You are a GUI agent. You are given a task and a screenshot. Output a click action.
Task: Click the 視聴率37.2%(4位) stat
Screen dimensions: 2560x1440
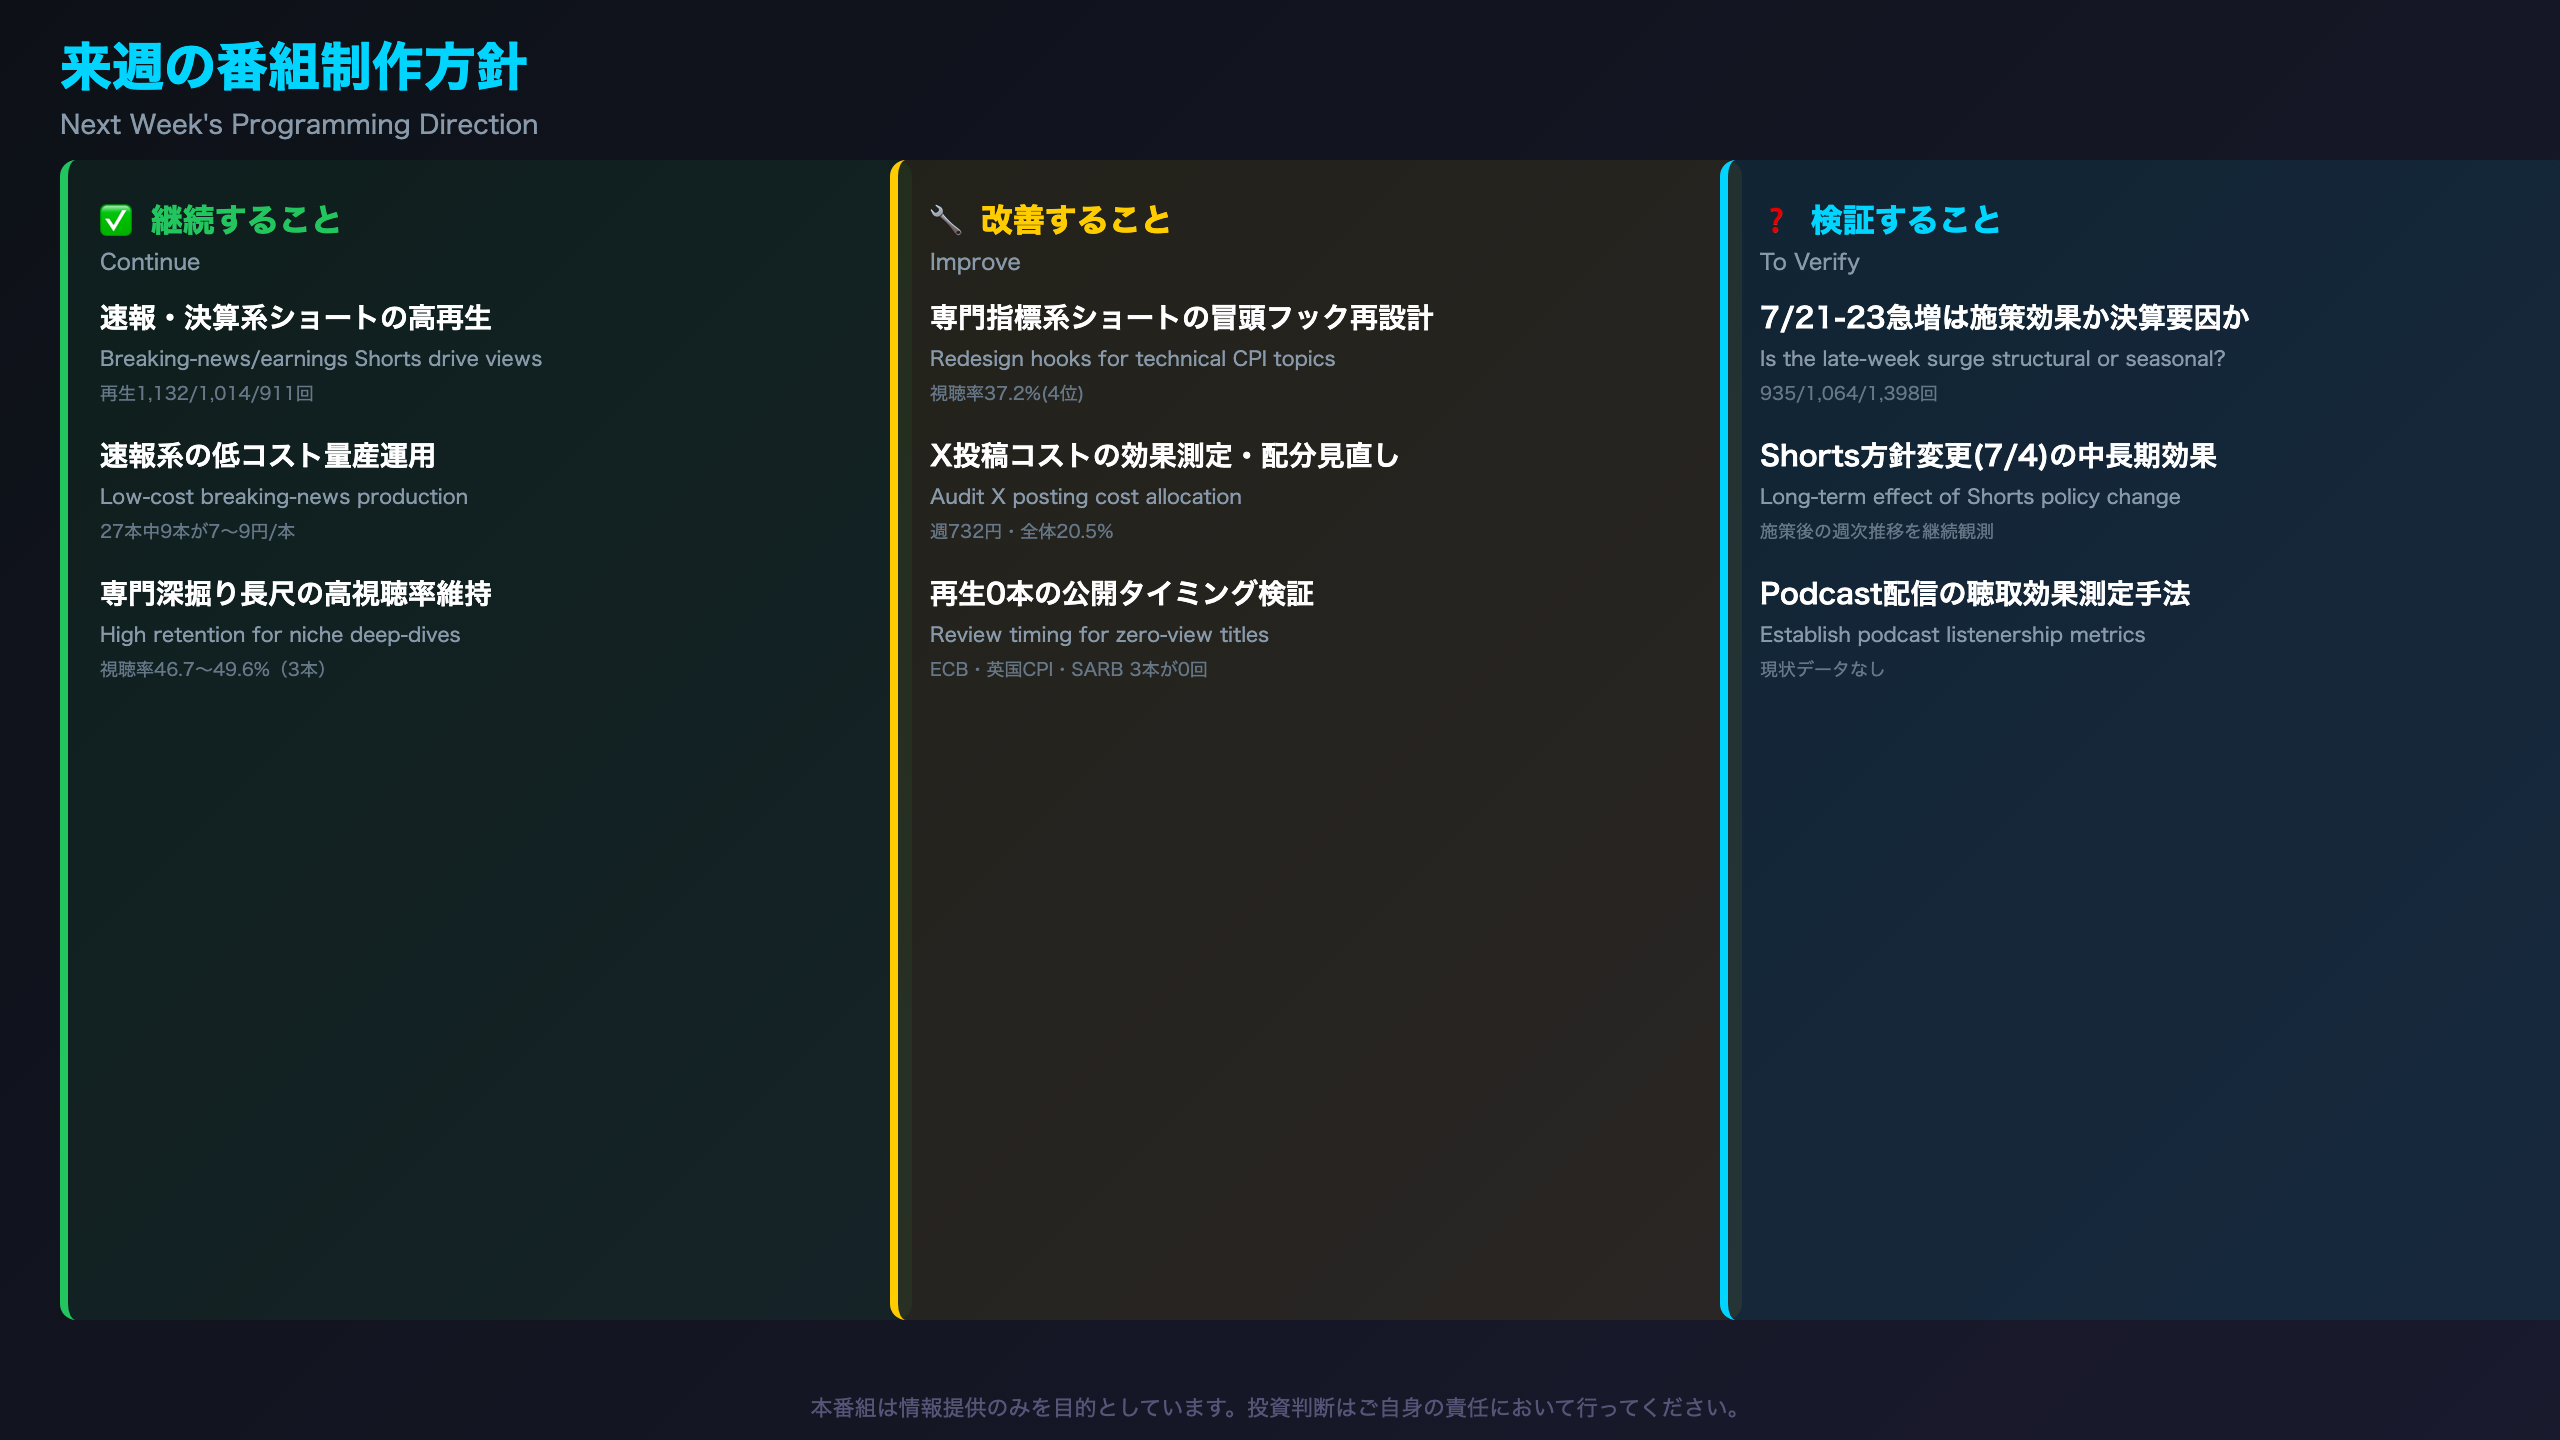tap(1007, 393)
